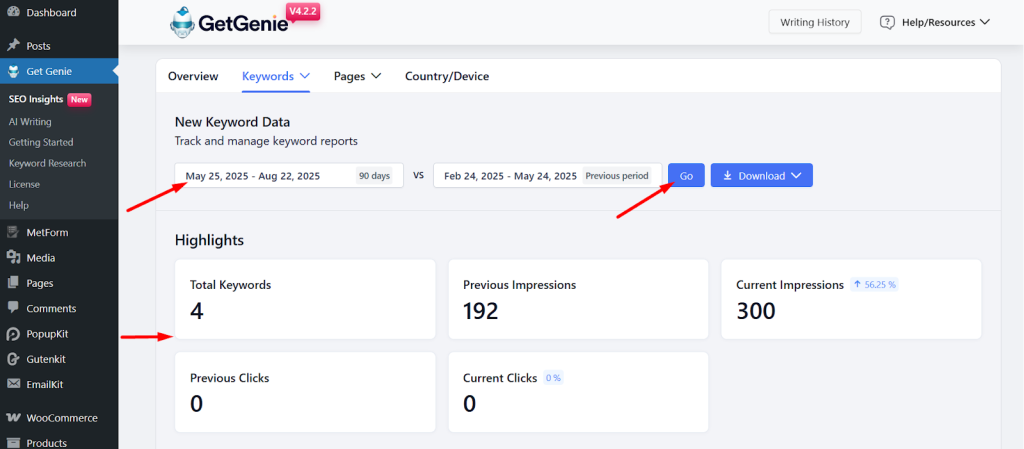Click the Gutenkit icon
The width and height of the screenshot is (1024, 449).
tap(13, 359)
